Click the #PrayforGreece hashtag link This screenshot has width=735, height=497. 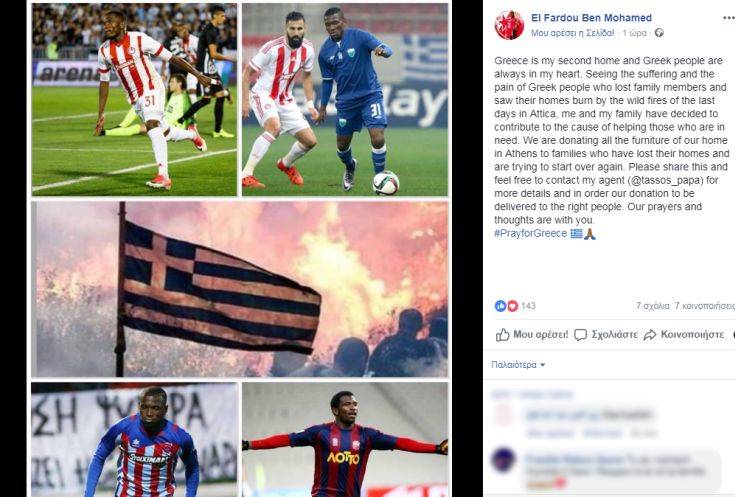coord(530,233)
